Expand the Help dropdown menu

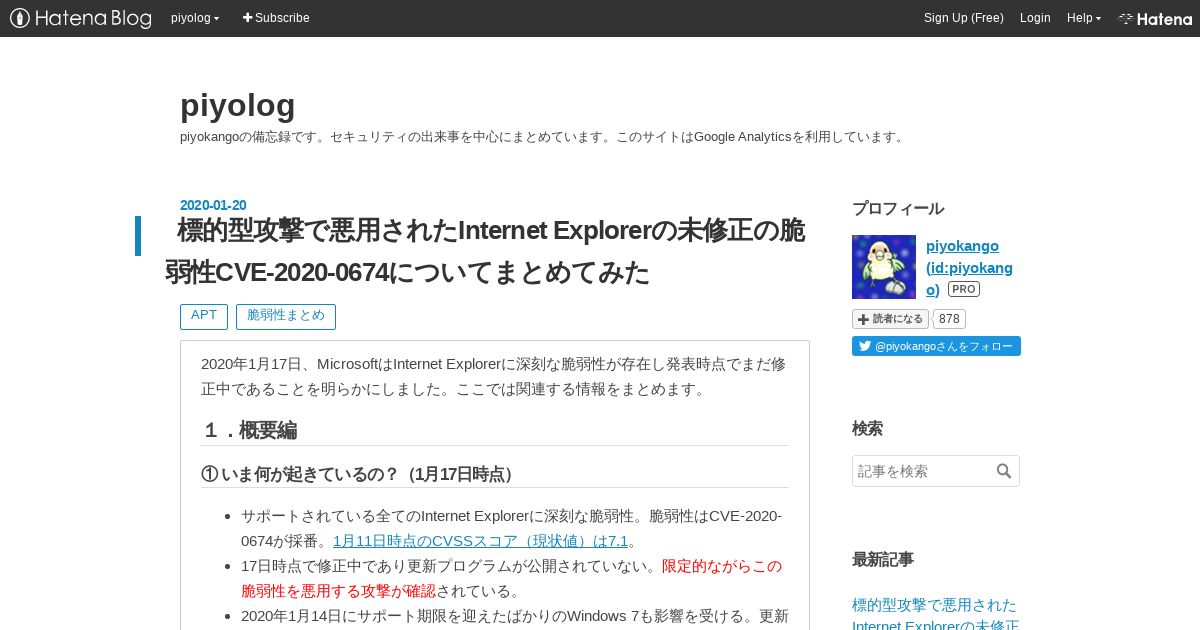[x=1084, y=18]
